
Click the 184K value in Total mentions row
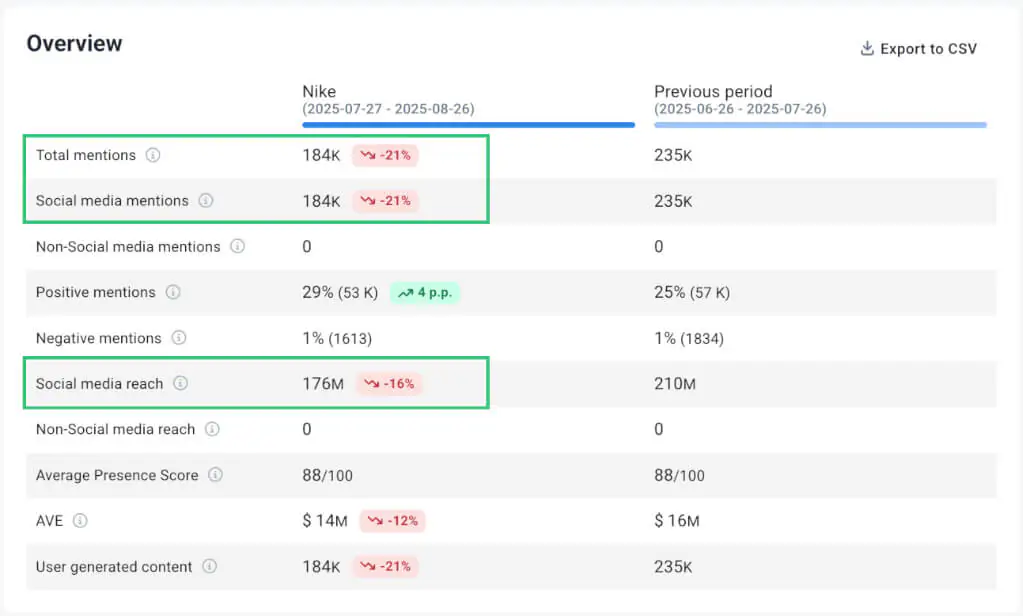pyautogui.click(x=321, y=155)
